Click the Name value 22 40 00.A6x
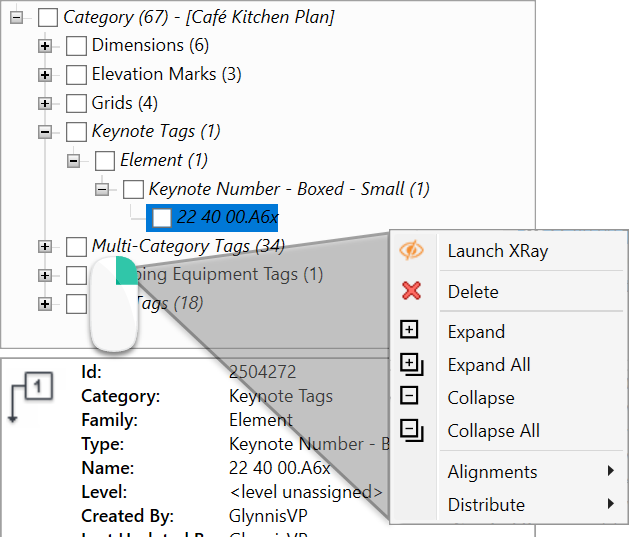The height and width of the screenshot is (537, 629). [x=280, y=468]
